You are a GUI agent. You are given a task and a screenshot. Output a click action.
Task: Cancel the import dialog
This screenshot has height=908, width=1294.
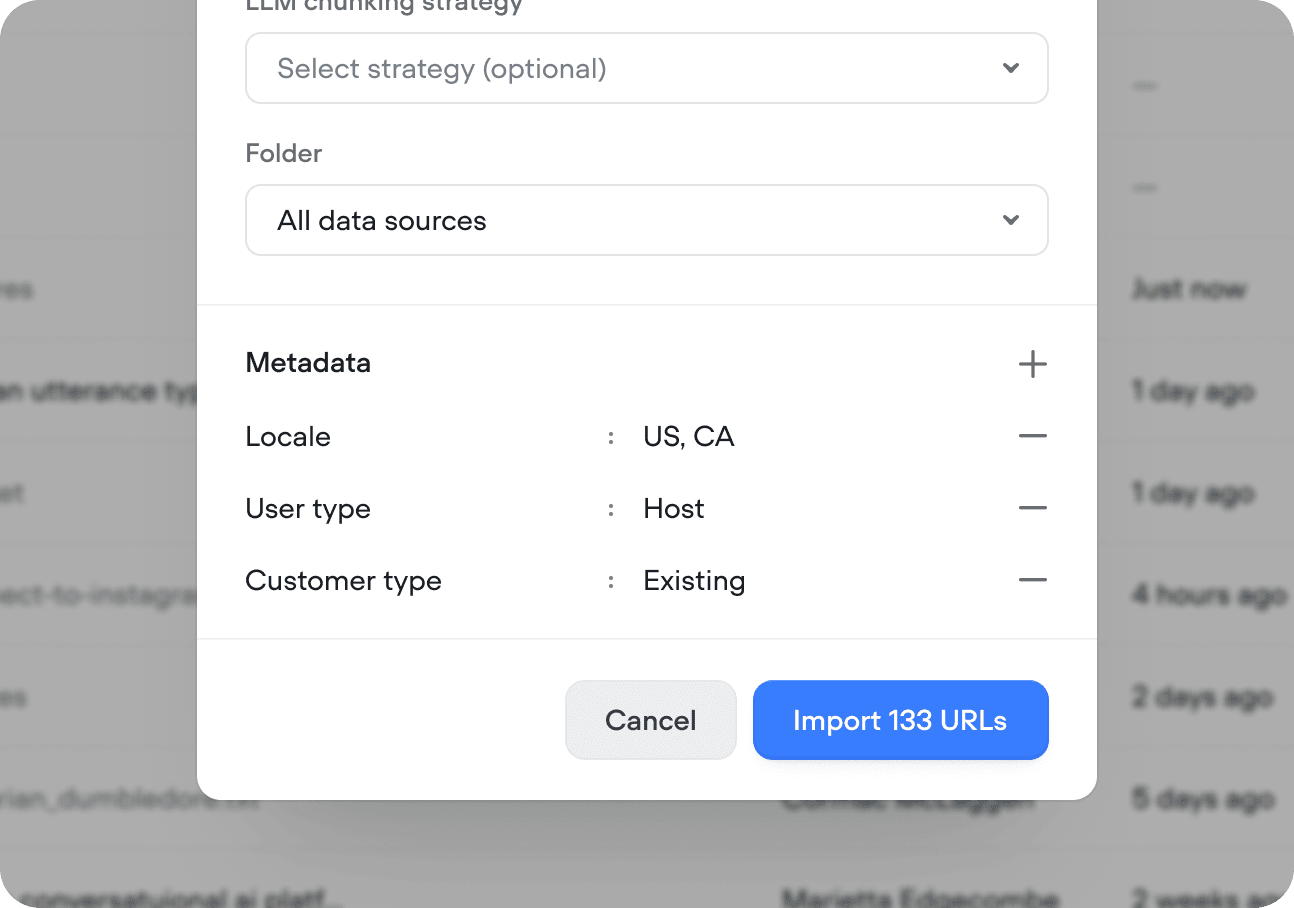(x=651, y=720)
